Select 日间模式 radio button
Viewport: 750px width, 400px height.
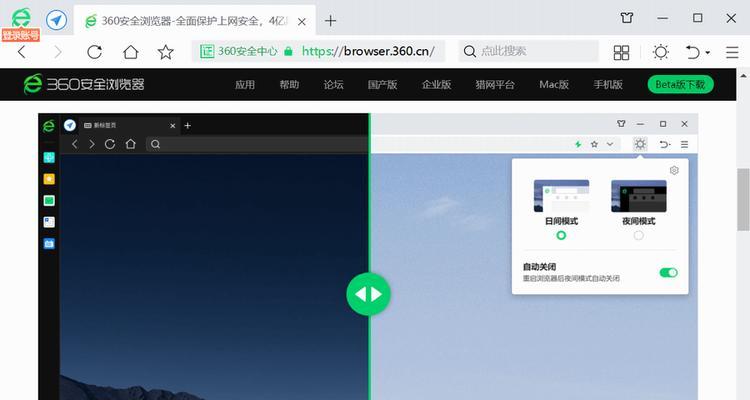point(561,235)
